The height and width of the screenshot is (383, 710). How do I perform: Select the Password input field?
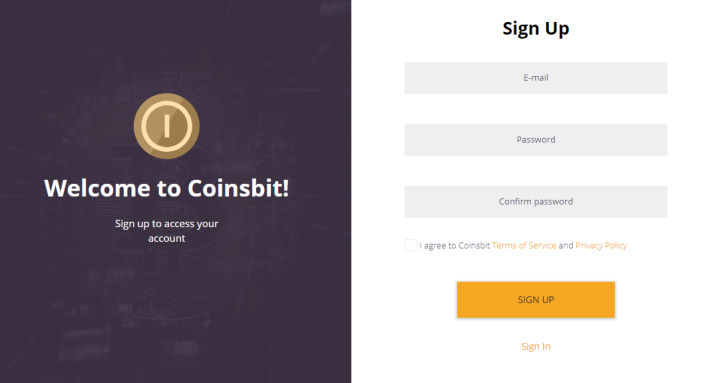[536, 140]
